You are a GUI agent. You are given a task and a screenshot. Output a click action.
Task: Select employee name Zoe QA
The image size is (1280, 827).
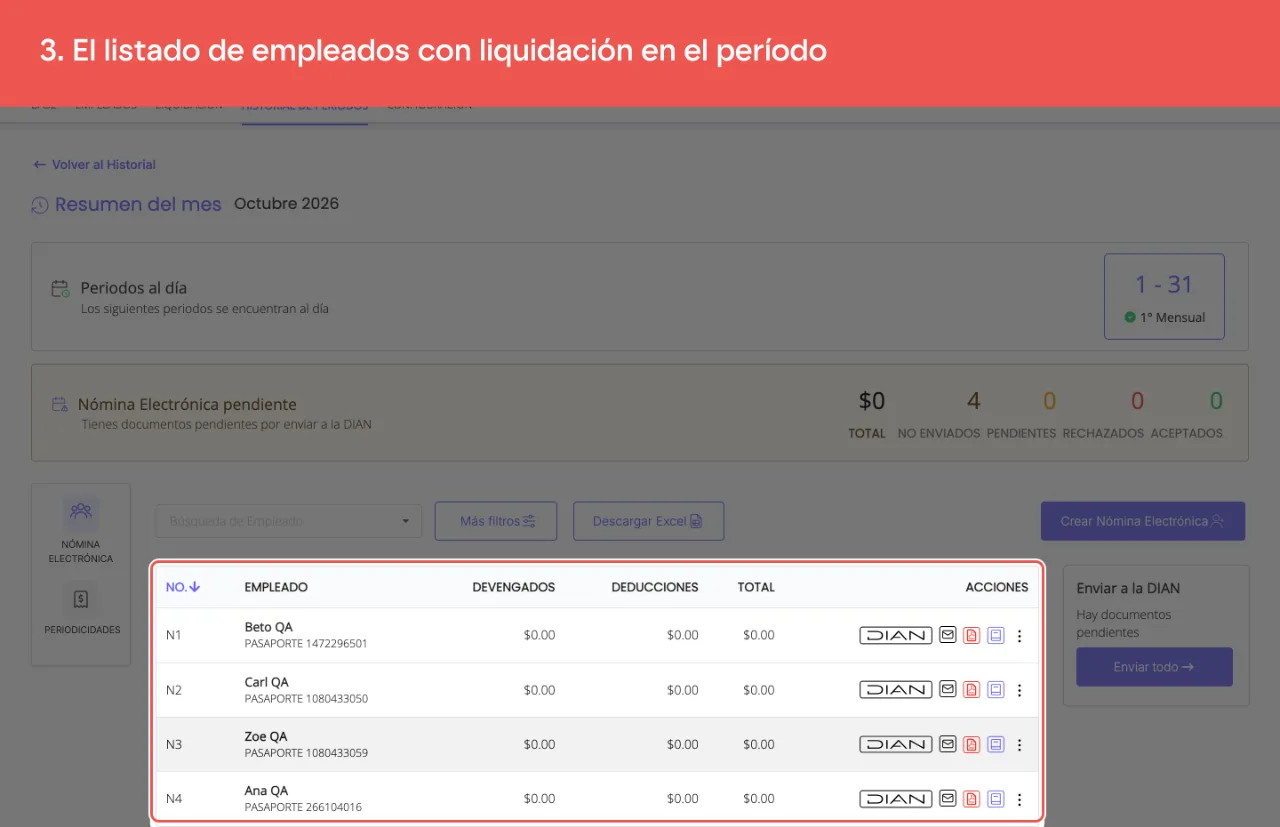pos(265,736)
